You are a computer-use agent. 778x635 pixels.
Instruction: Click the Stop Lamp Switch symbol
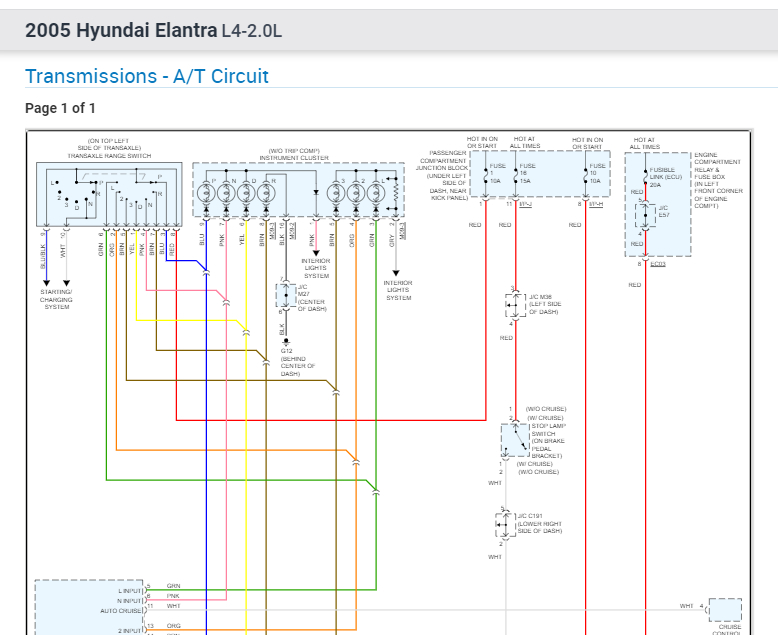(x=514, y=439)
